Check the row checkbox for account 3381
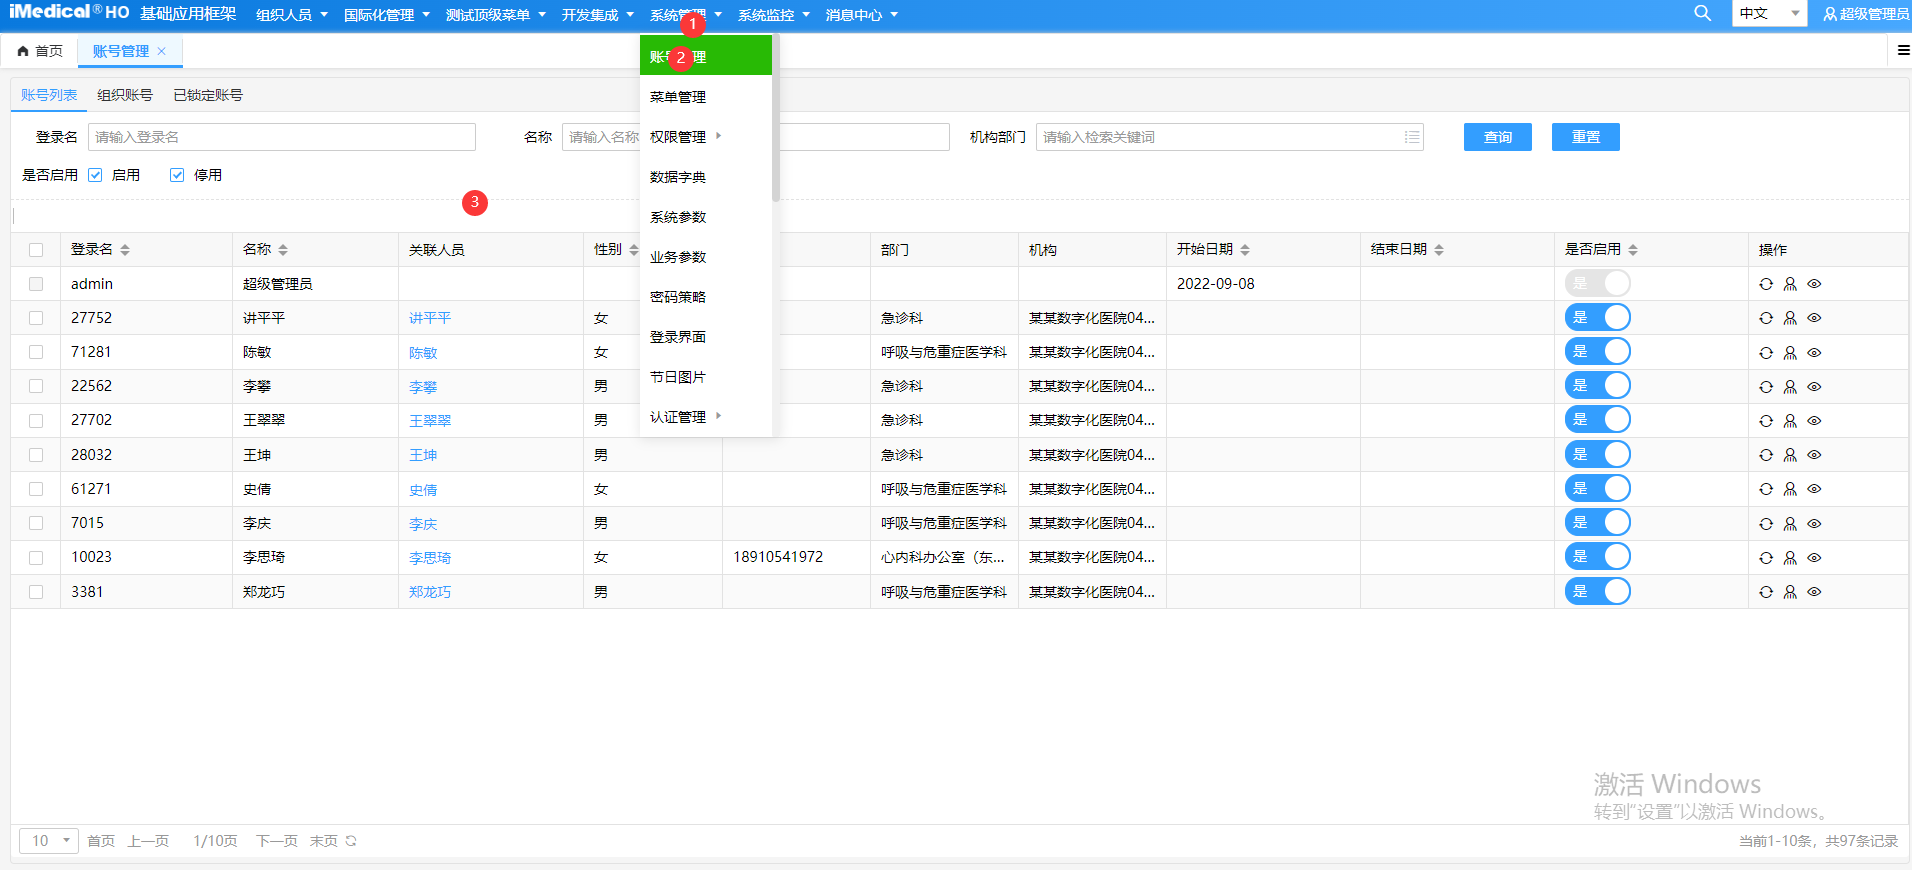Screen dimensions: 1914x870 click(36, 592)
